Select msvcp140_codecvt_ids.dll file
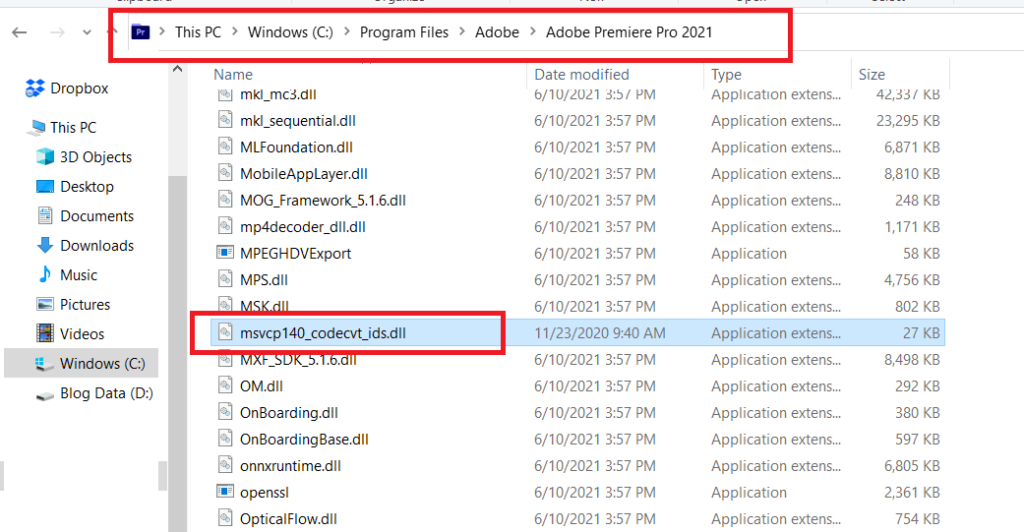This screenshot has width=1024, height=532. pyautogui.click(x=323, y=333)
